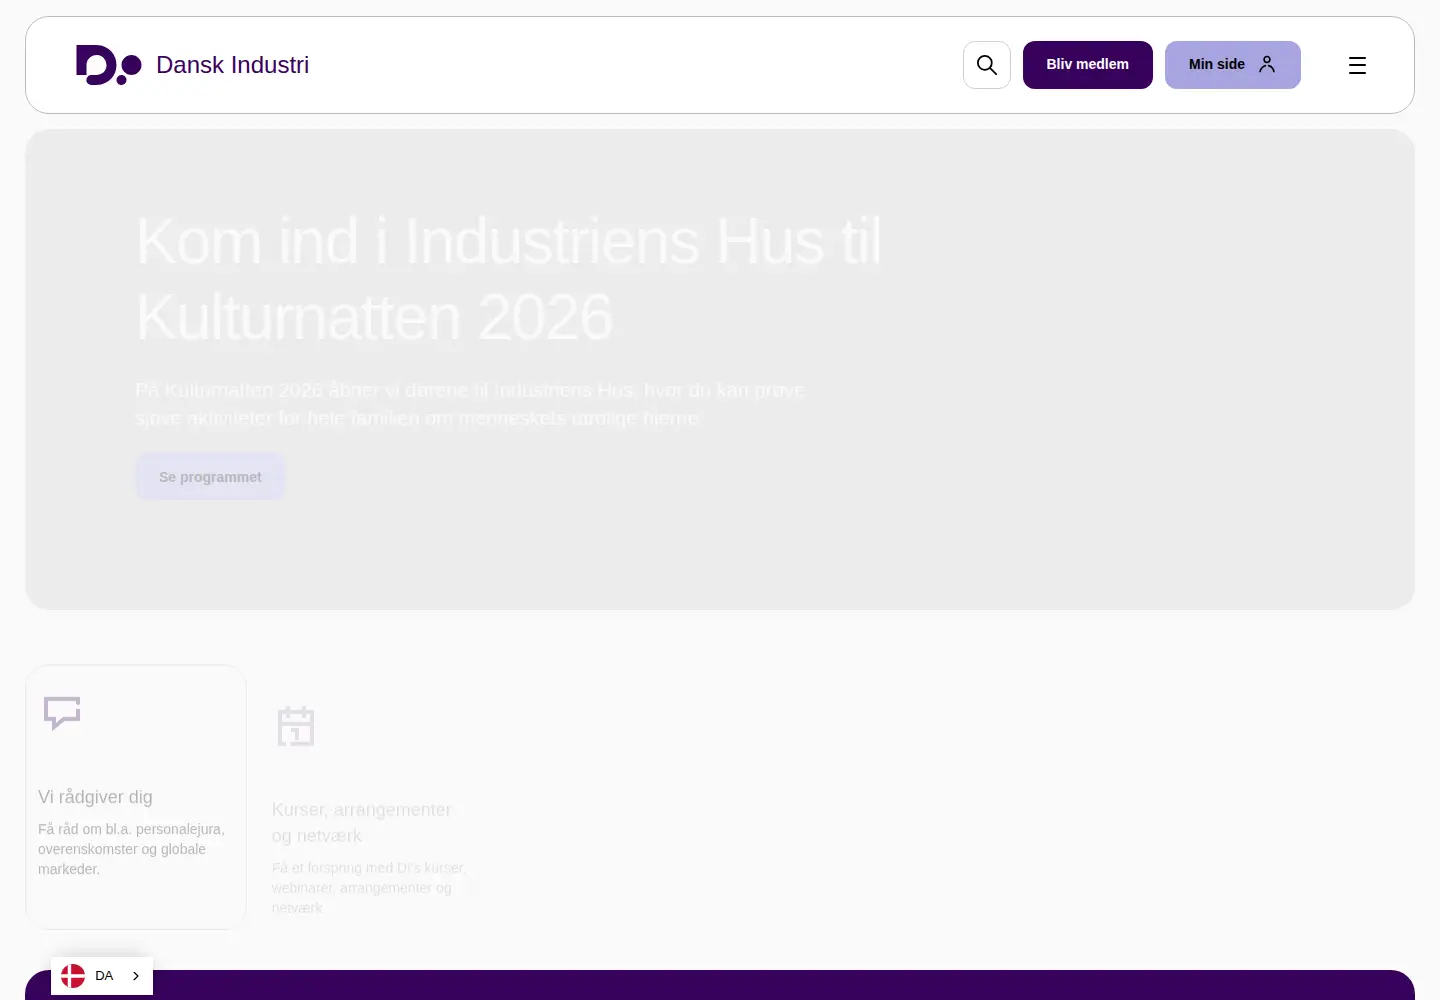Open Kurser, arrangementer og netværk heading

click(x=361, y=823)
